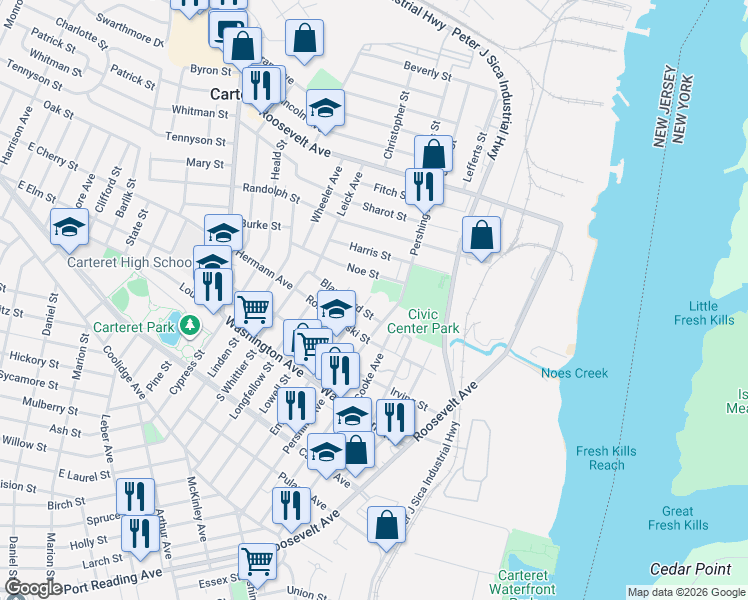Click the Carteret Park tree icon
Viewport: 748px width, 600px height.
click(190, 326)
